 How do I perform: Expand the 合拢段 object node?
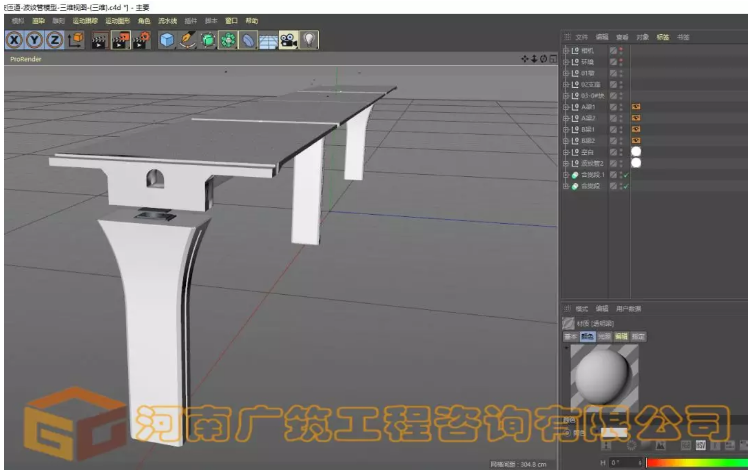click(565, 186)
